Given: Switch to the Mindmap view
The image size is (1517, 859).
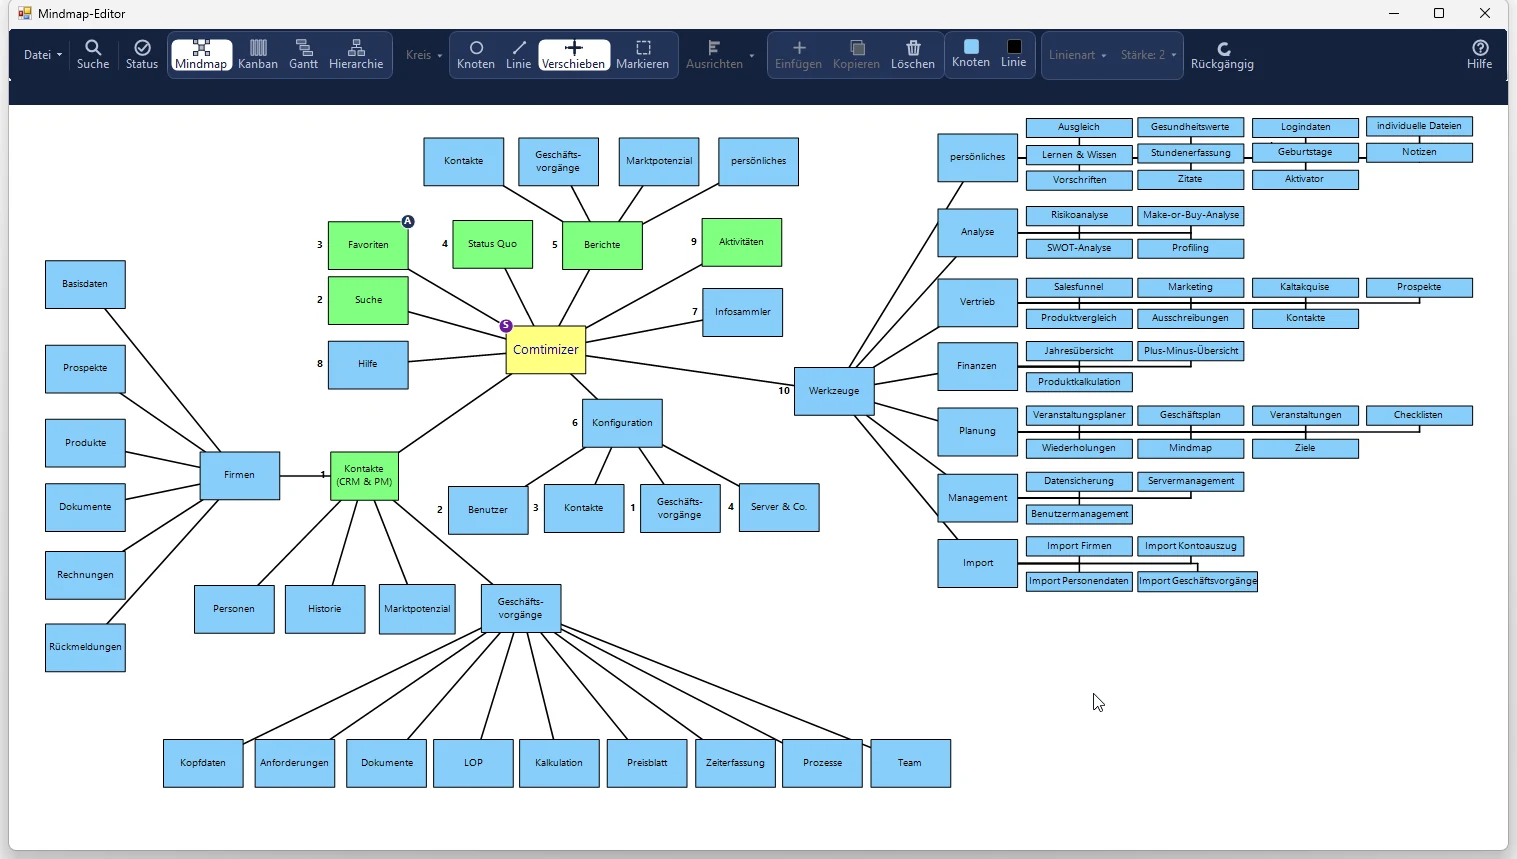Looking at the screenshot, I should pyautogui.click(x=201, y=54).
